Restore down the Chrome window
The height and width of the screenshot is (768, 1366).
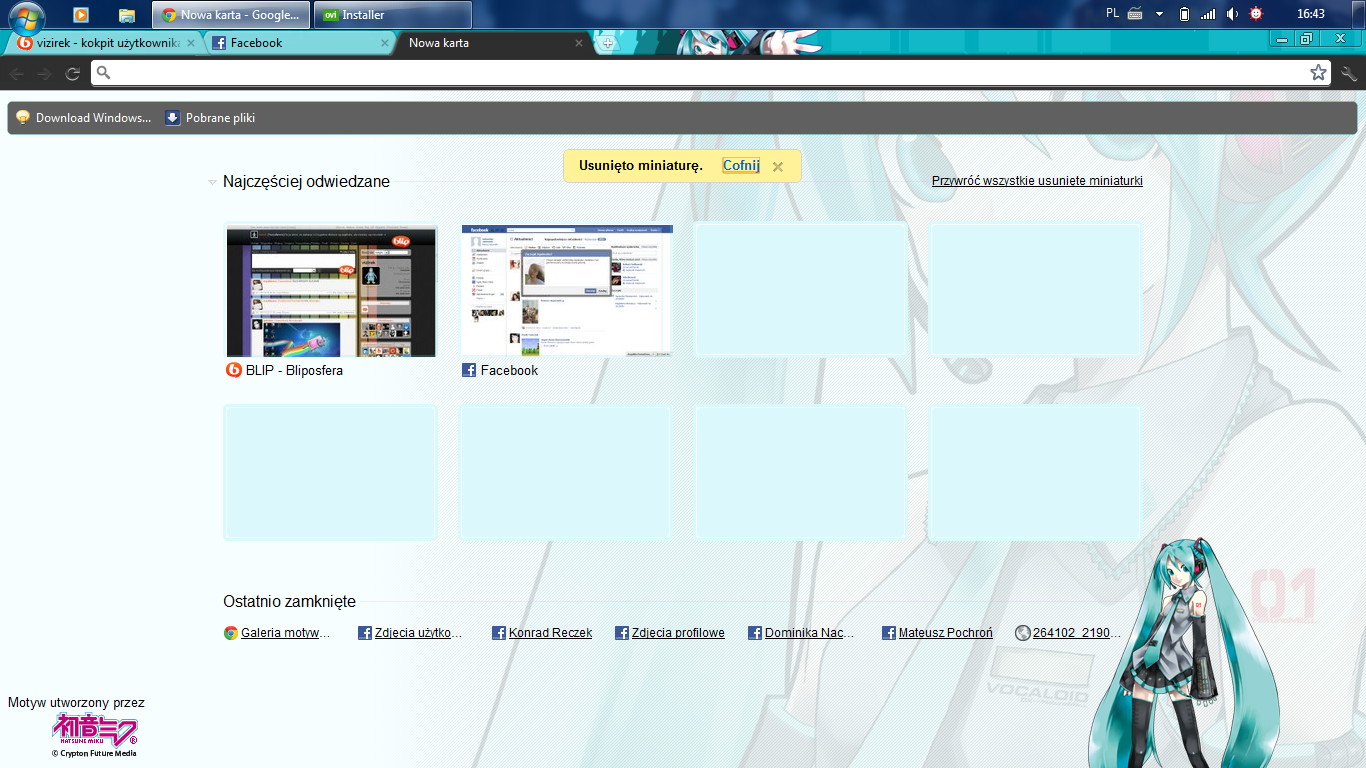(1306, 39)
